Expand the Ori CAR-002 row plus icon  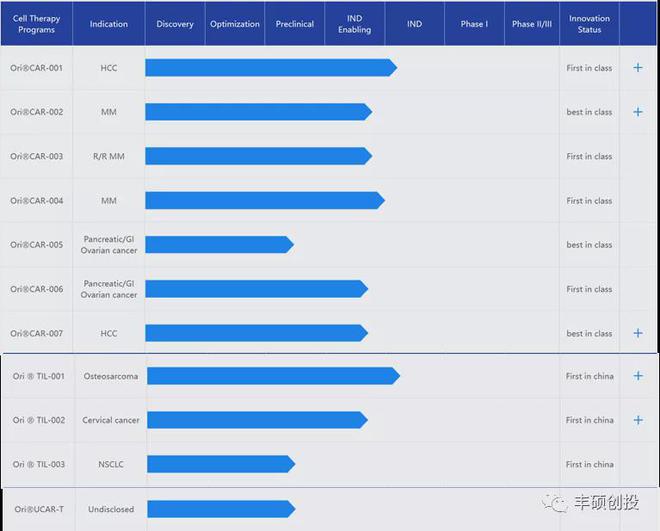coord(638,112)
